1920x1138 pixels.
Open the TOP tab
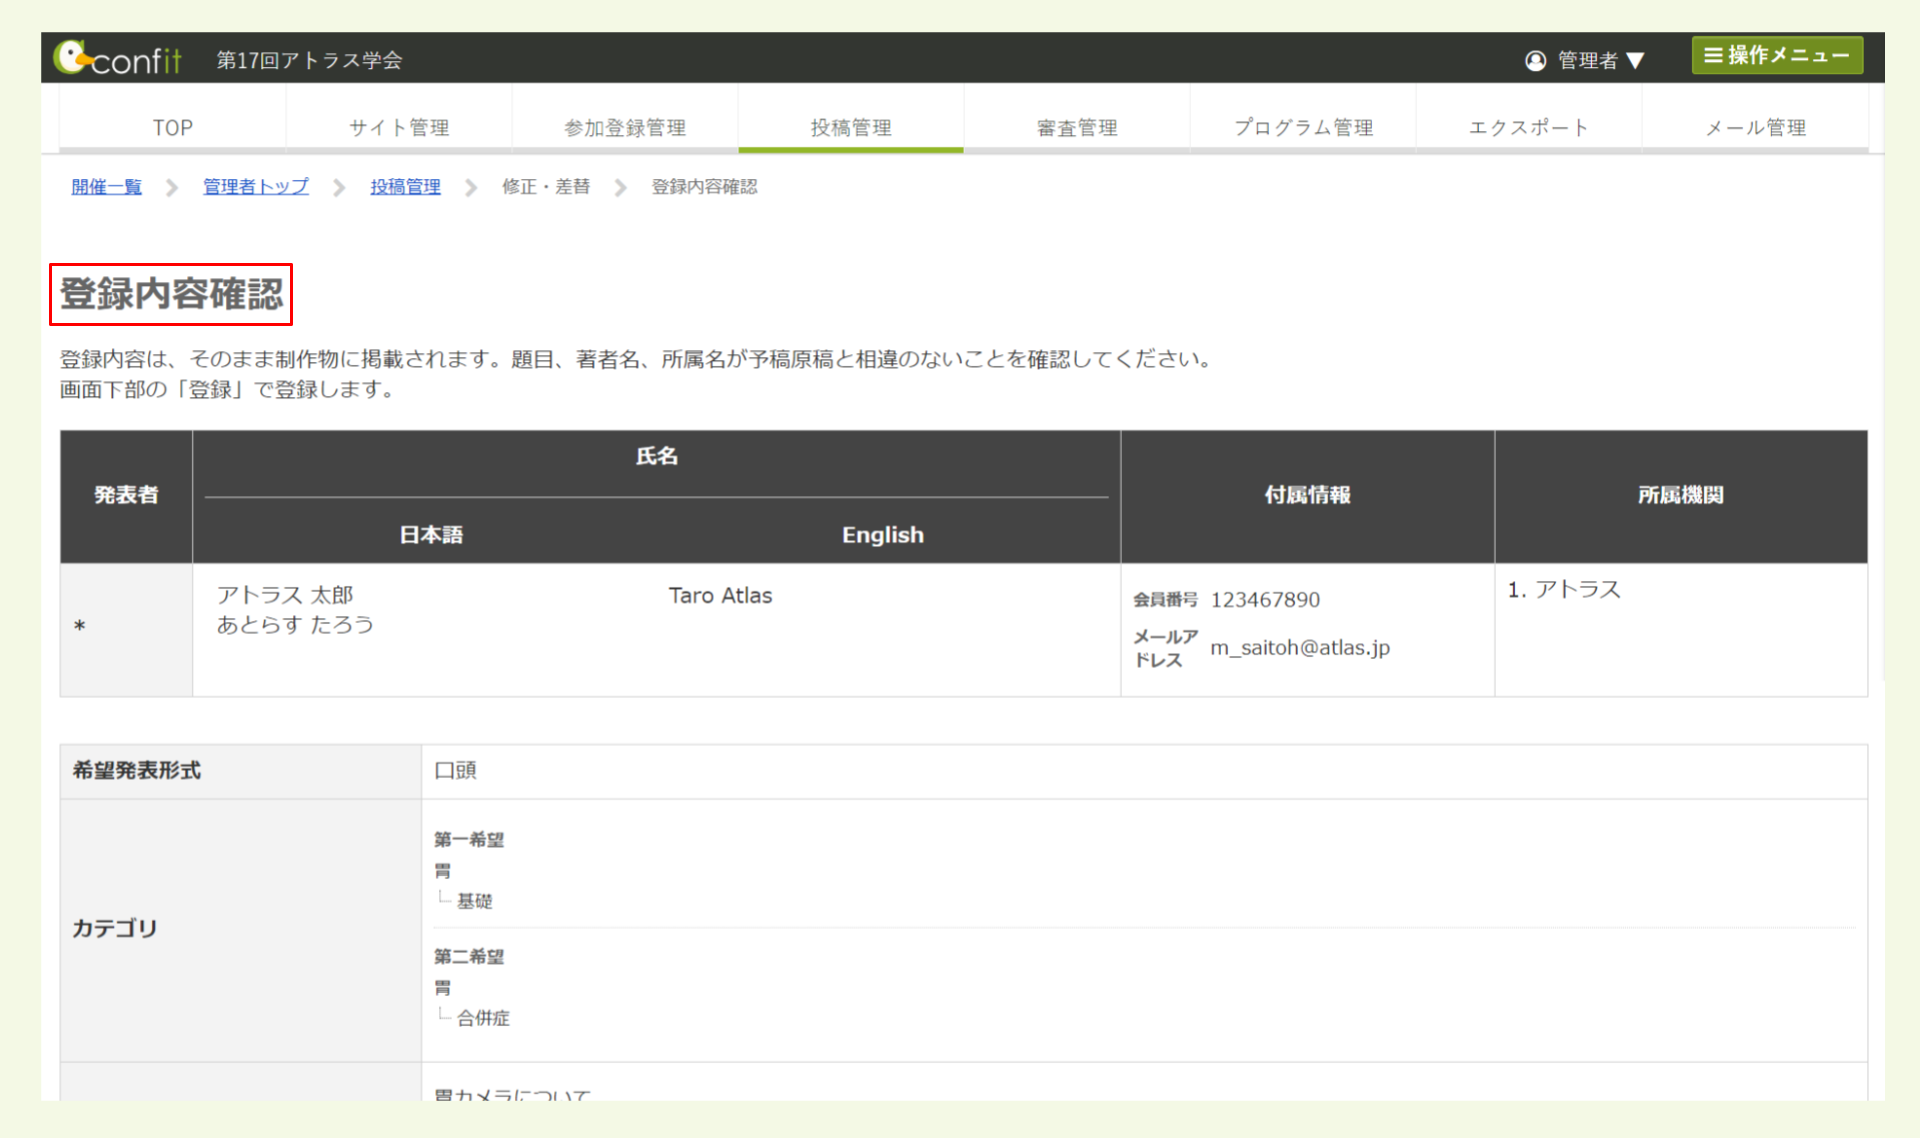[x=172, y=127]
